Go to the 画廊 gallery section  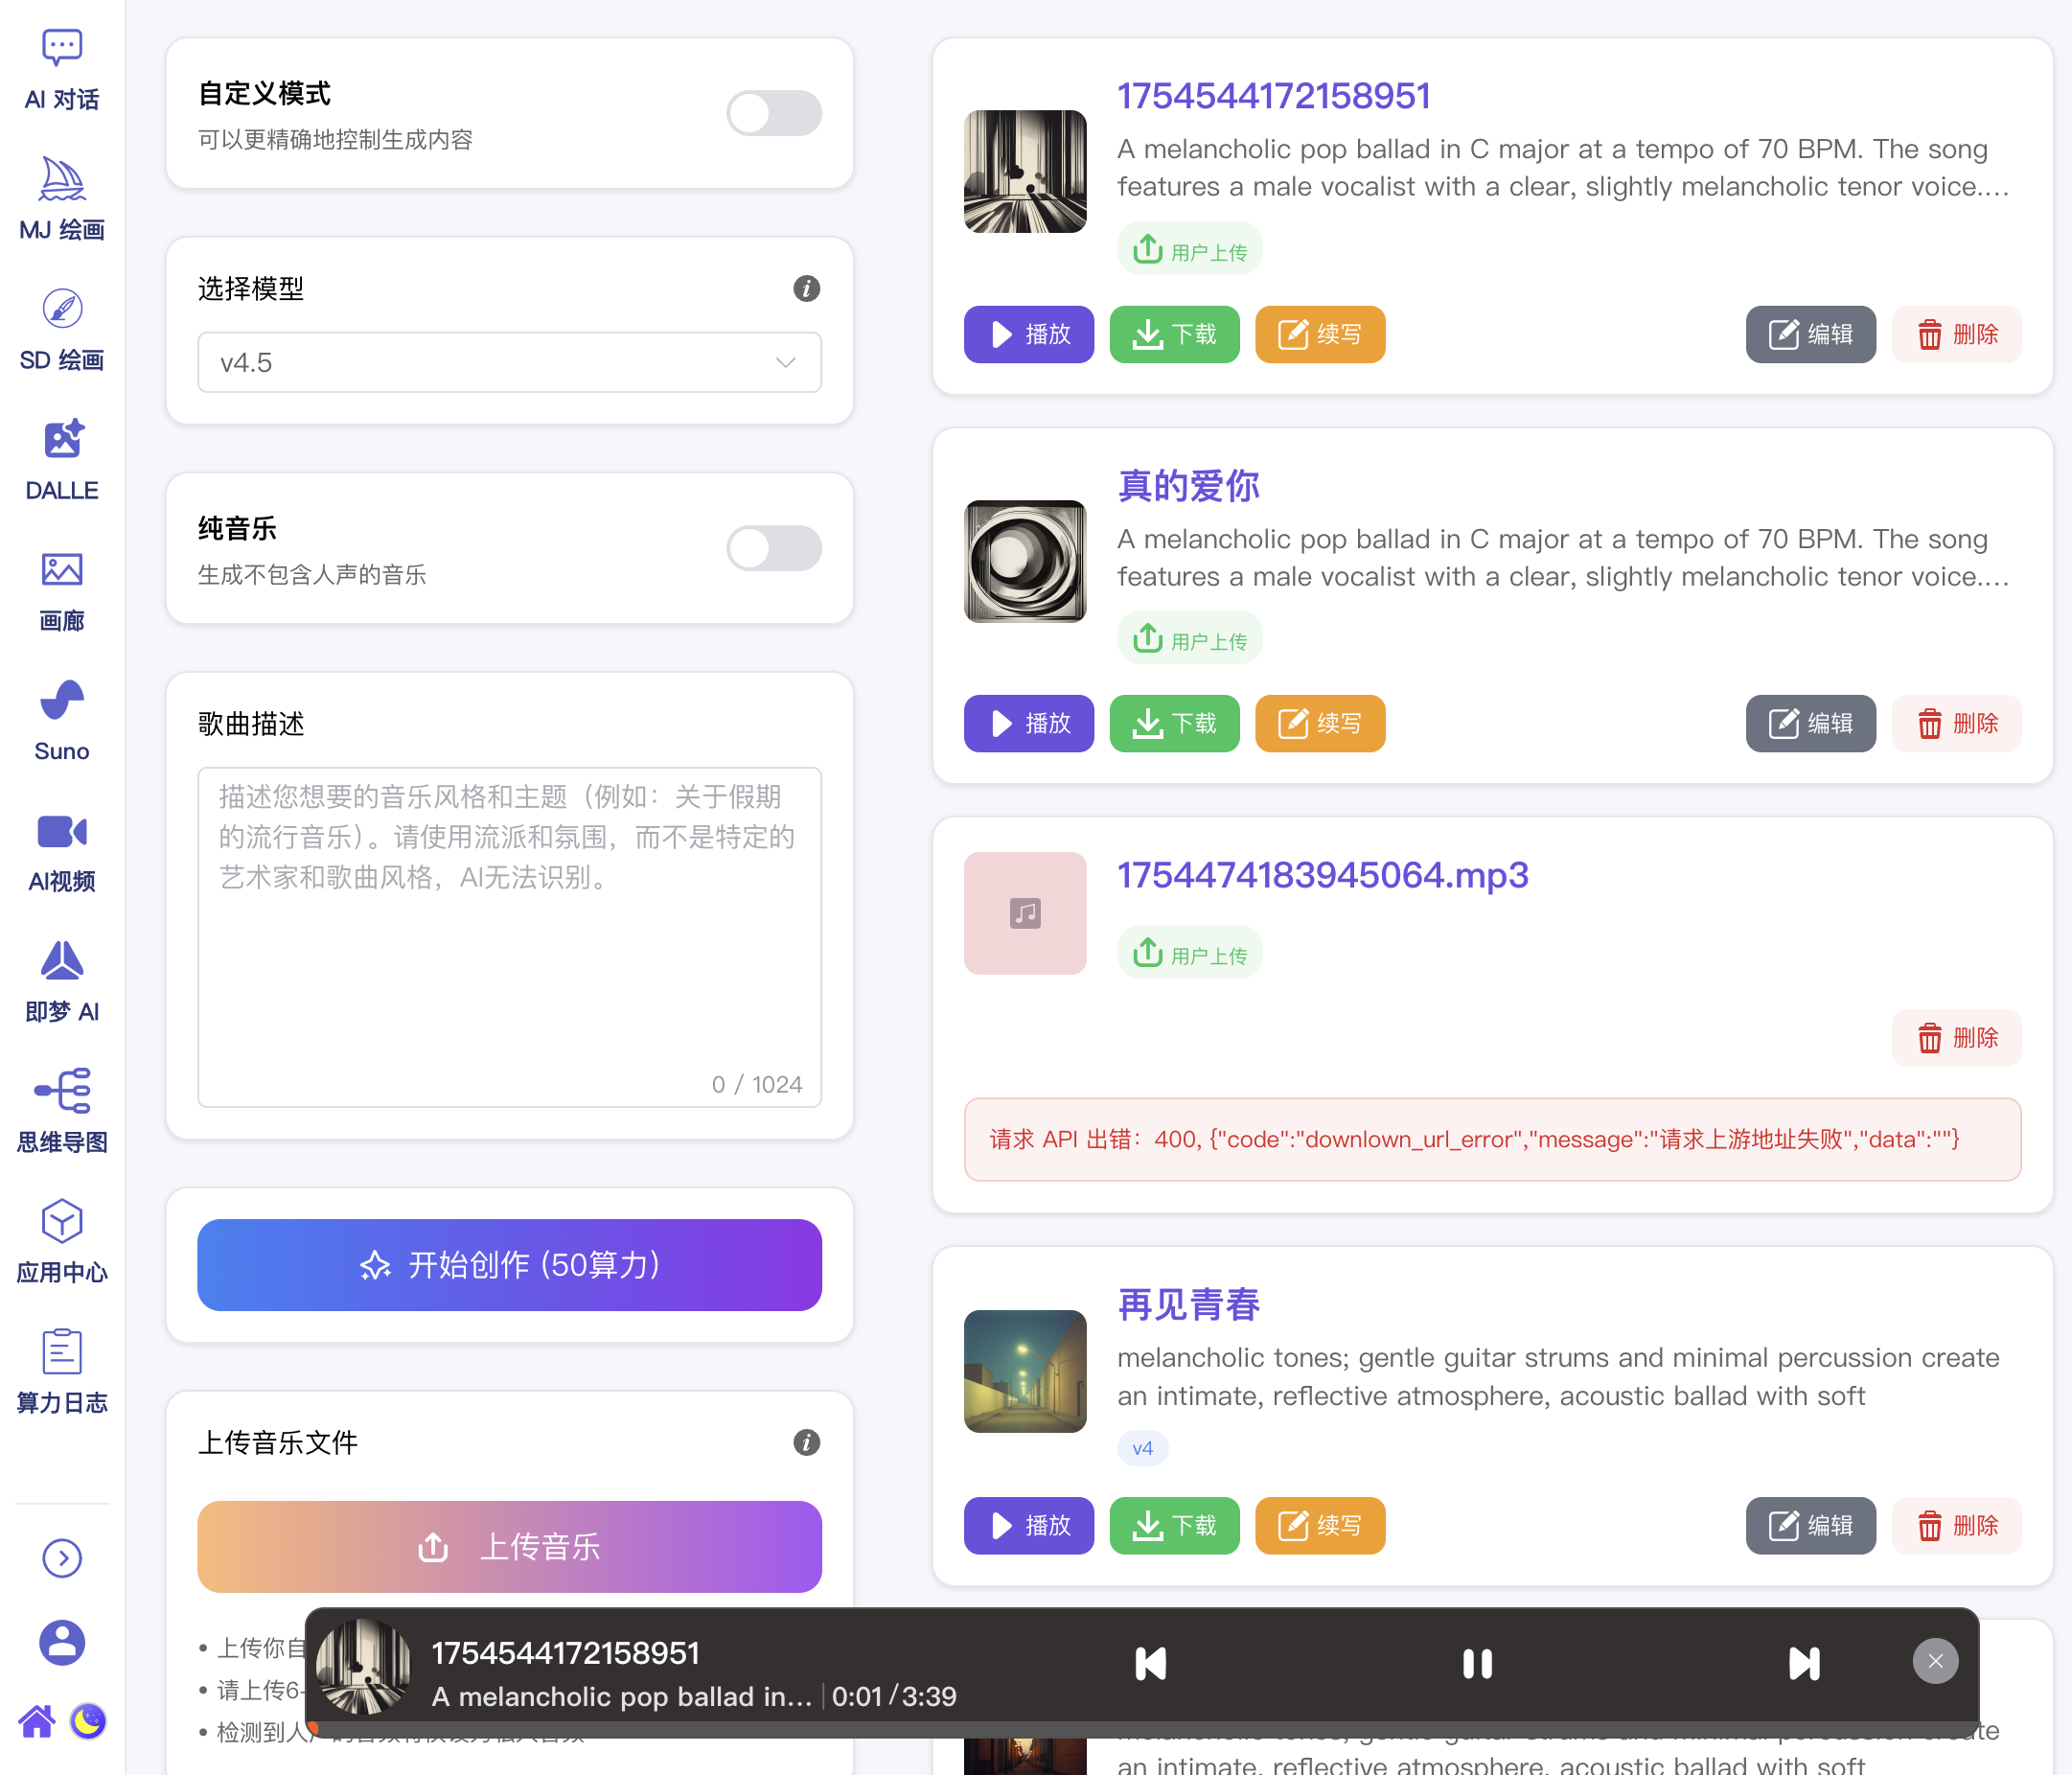[x=62, y=571]
